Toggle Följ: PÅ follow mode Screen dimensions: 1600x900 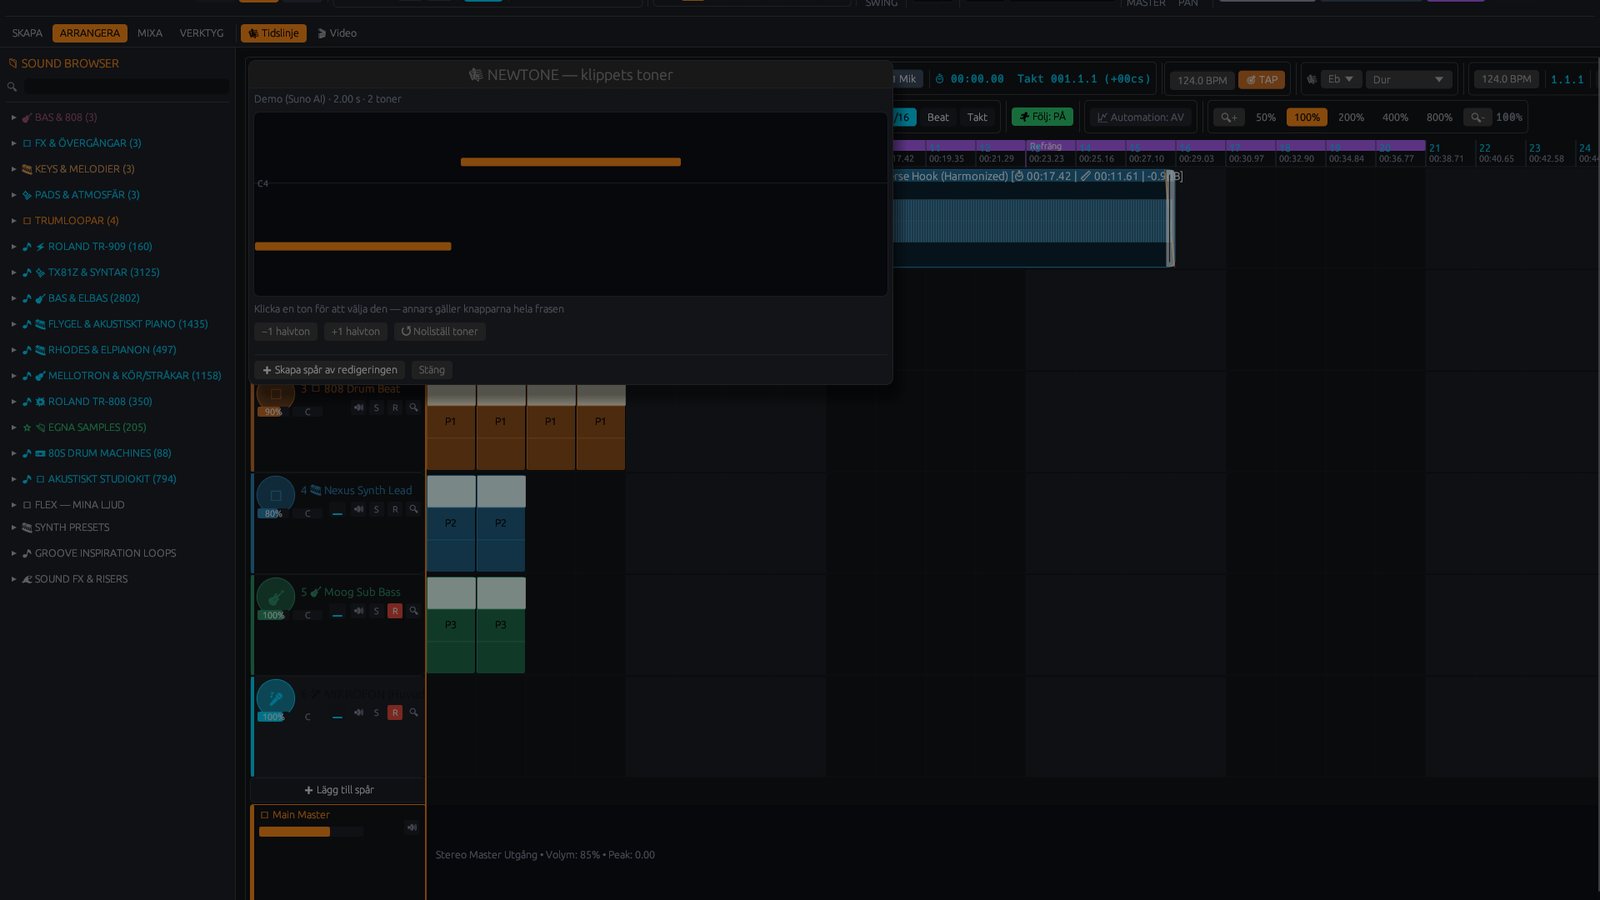(x=1042, y=117)
